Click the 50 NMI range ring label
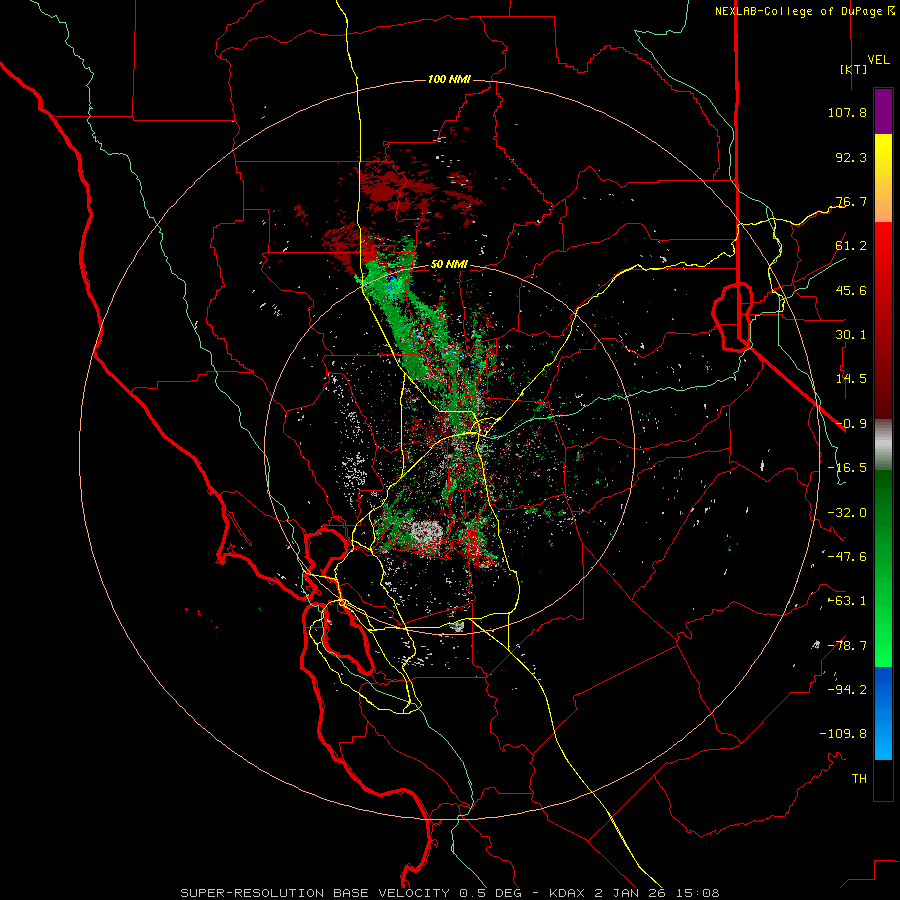The height and width of the screenshot is (900, 900). 449,265
